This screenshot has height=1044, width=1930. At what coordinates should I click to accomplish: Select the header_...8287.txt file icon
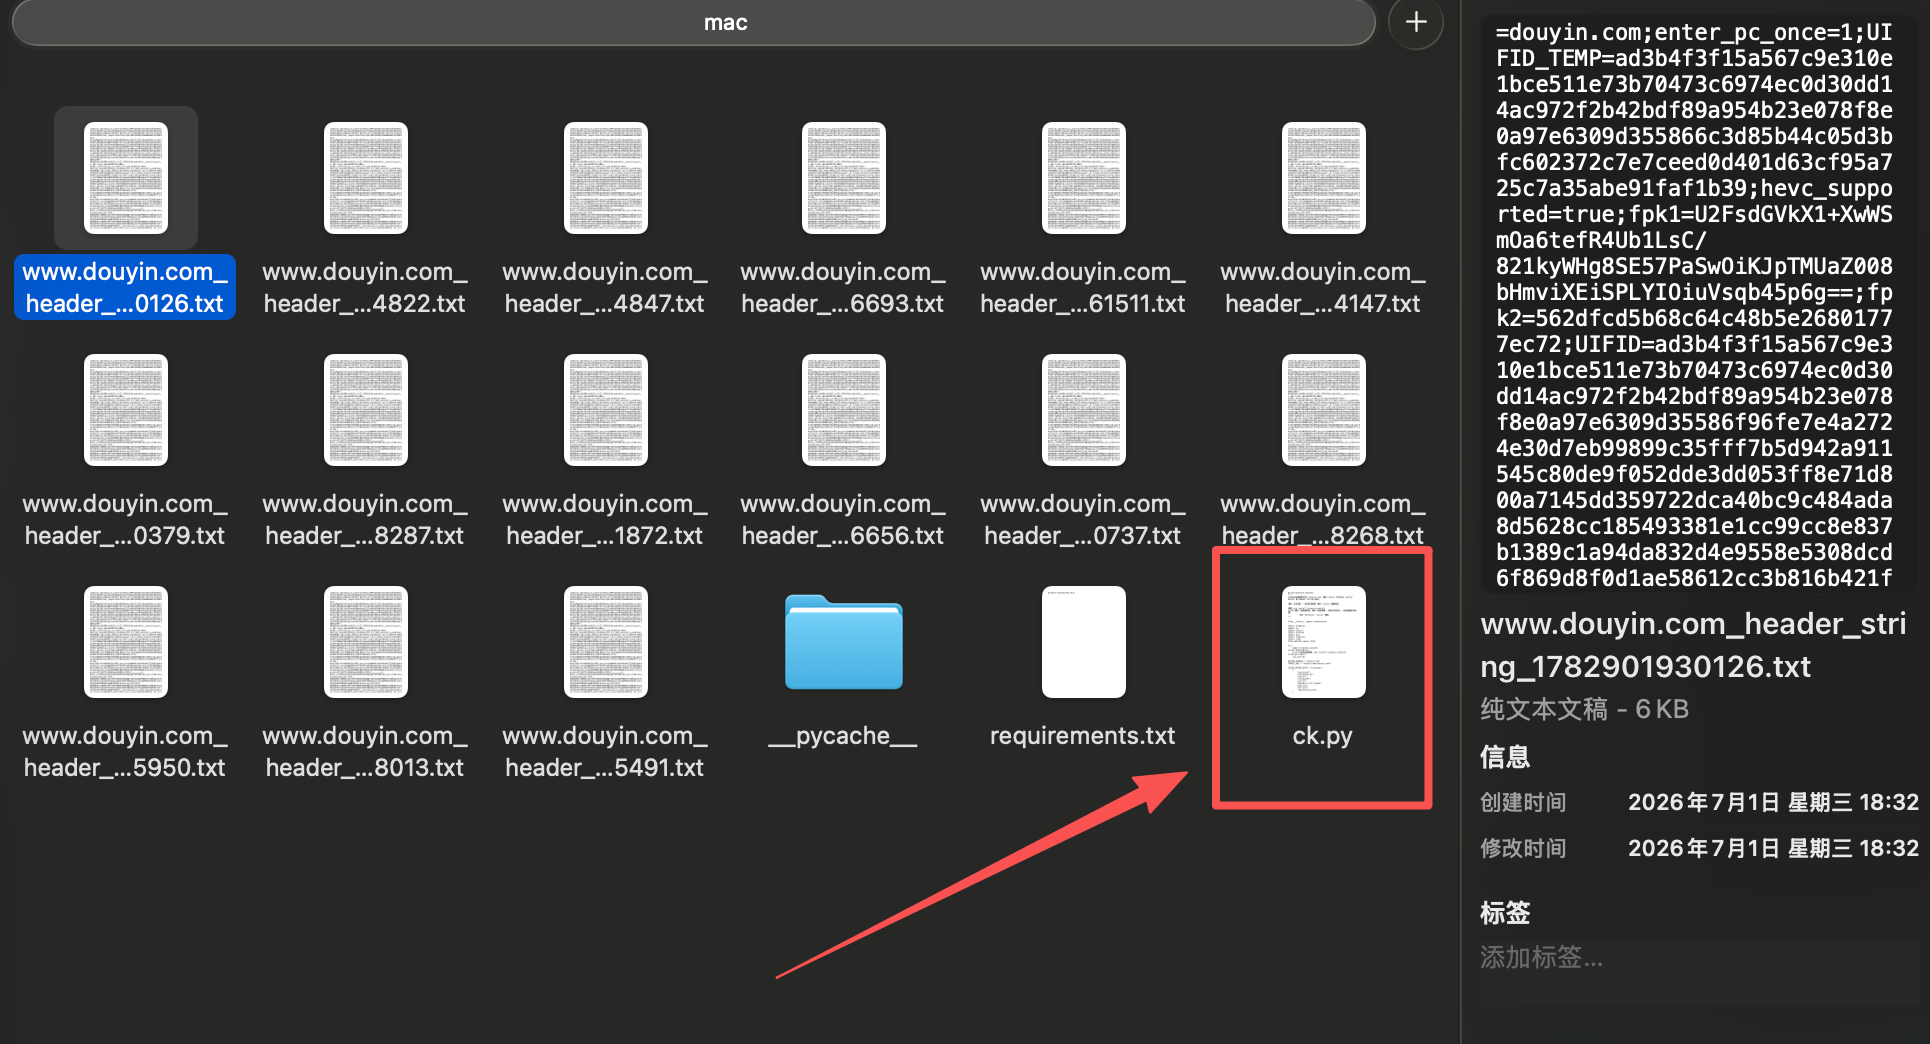(x=366, y=410)
